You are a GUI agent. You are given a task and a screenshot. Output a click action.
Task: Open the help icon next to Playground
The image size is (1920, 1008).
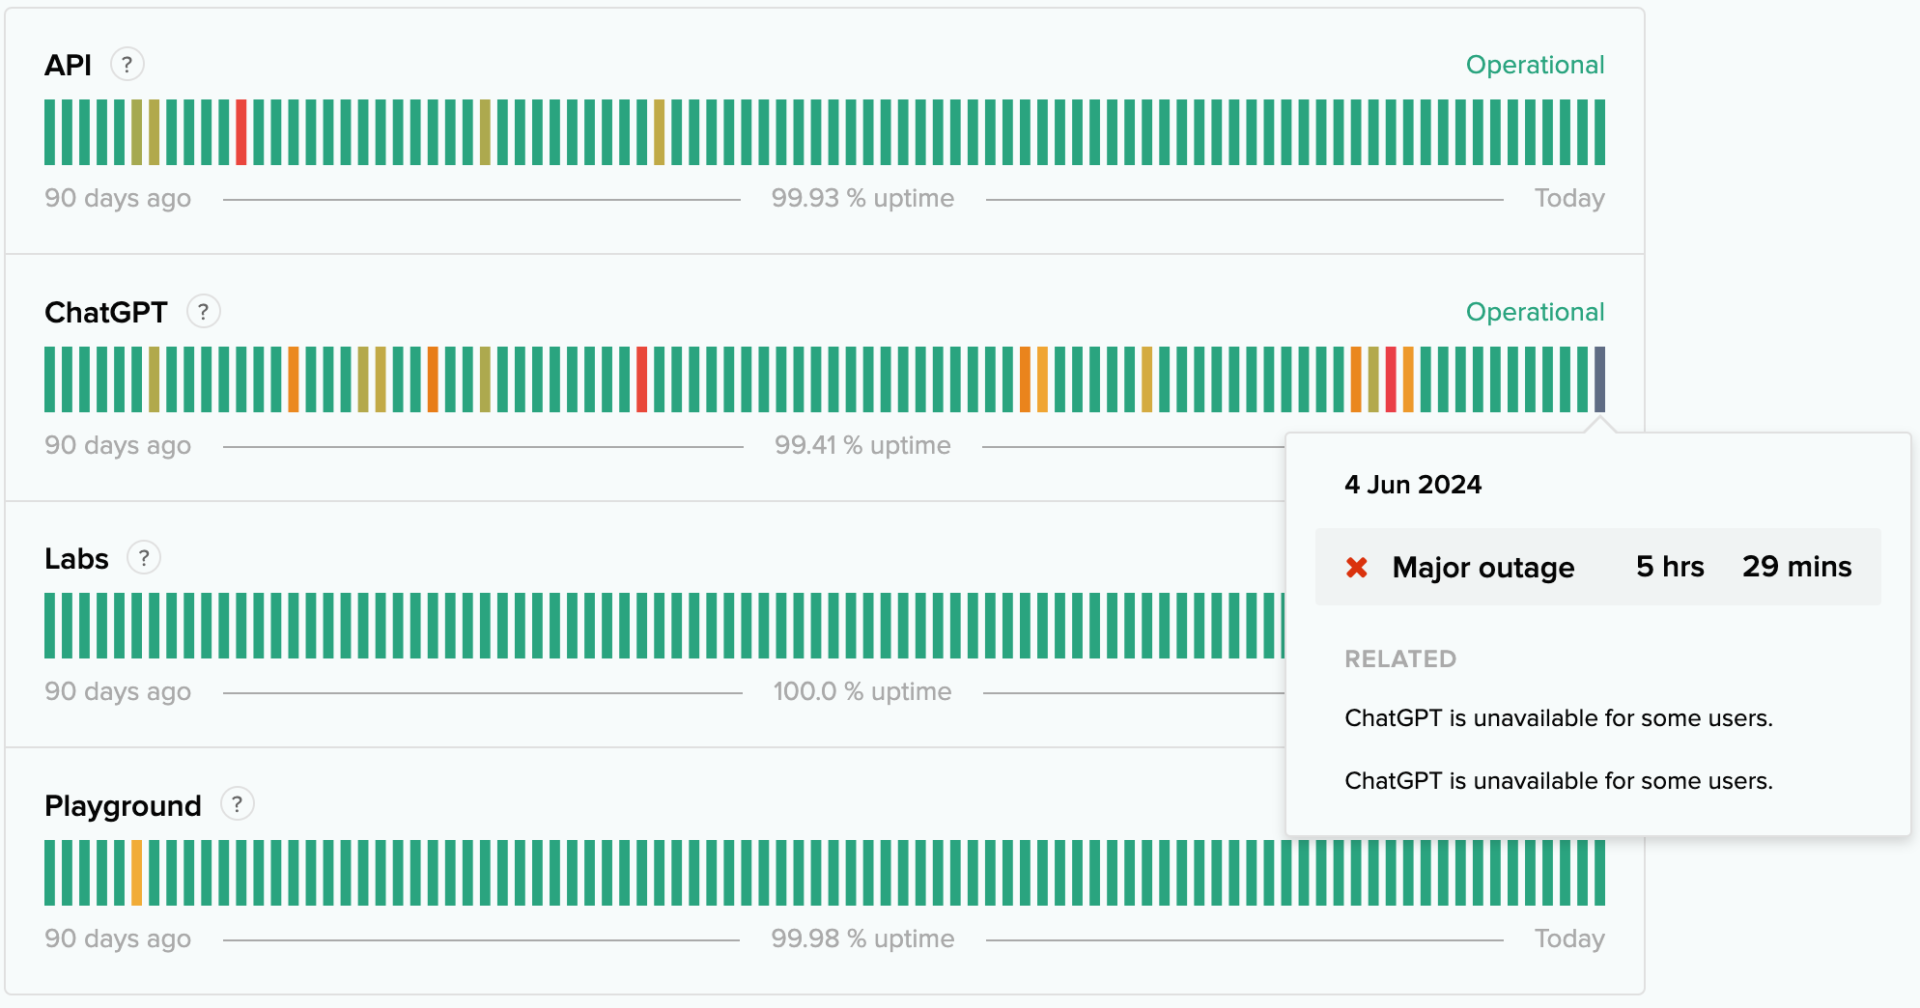pyautogui.click(x=237, y=804)
